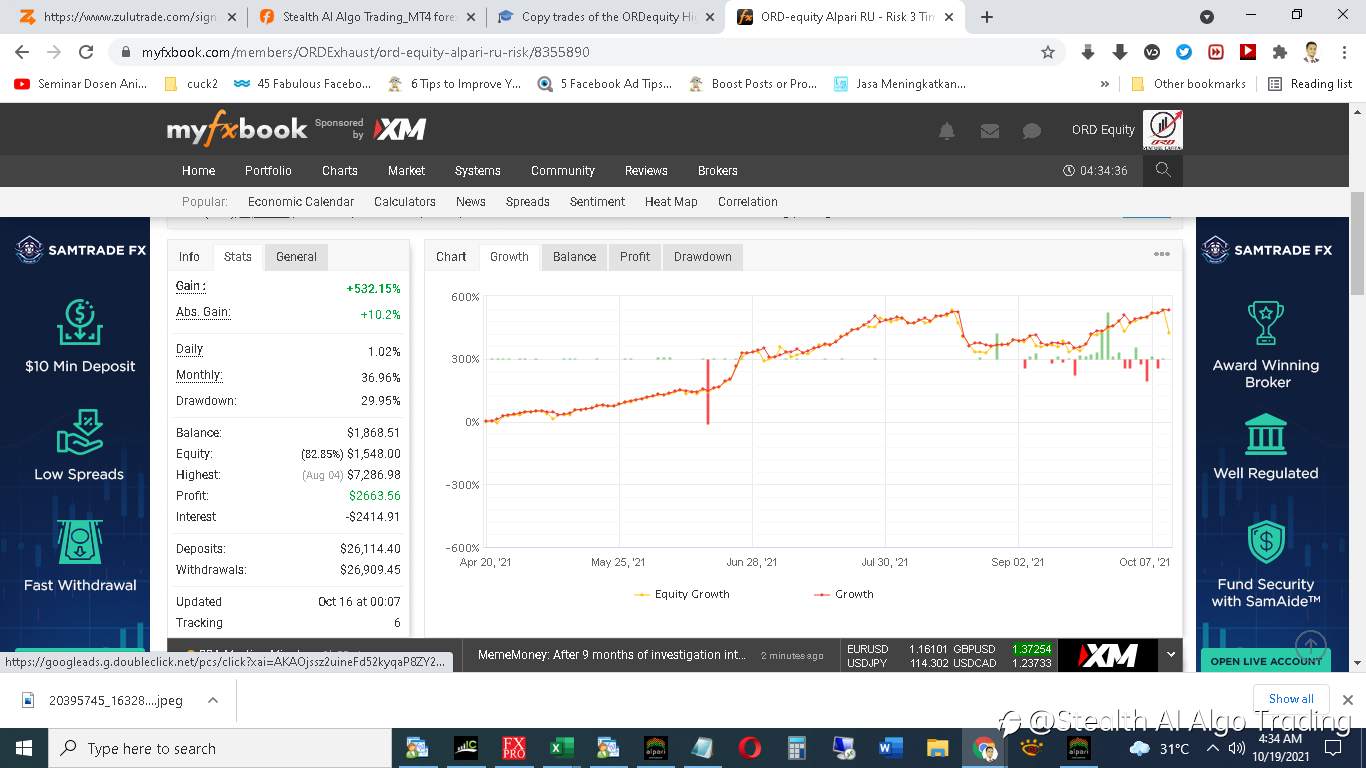Open the Community menu
This screenshot has height=768, width=1366.
(563, 171)
